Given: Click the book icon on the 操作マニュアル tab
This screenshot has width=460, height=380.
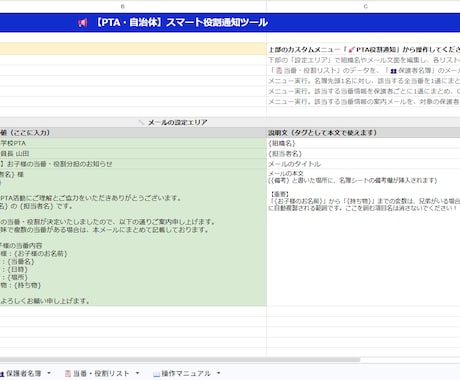Looking at the screenshot, I should [156, 374].
